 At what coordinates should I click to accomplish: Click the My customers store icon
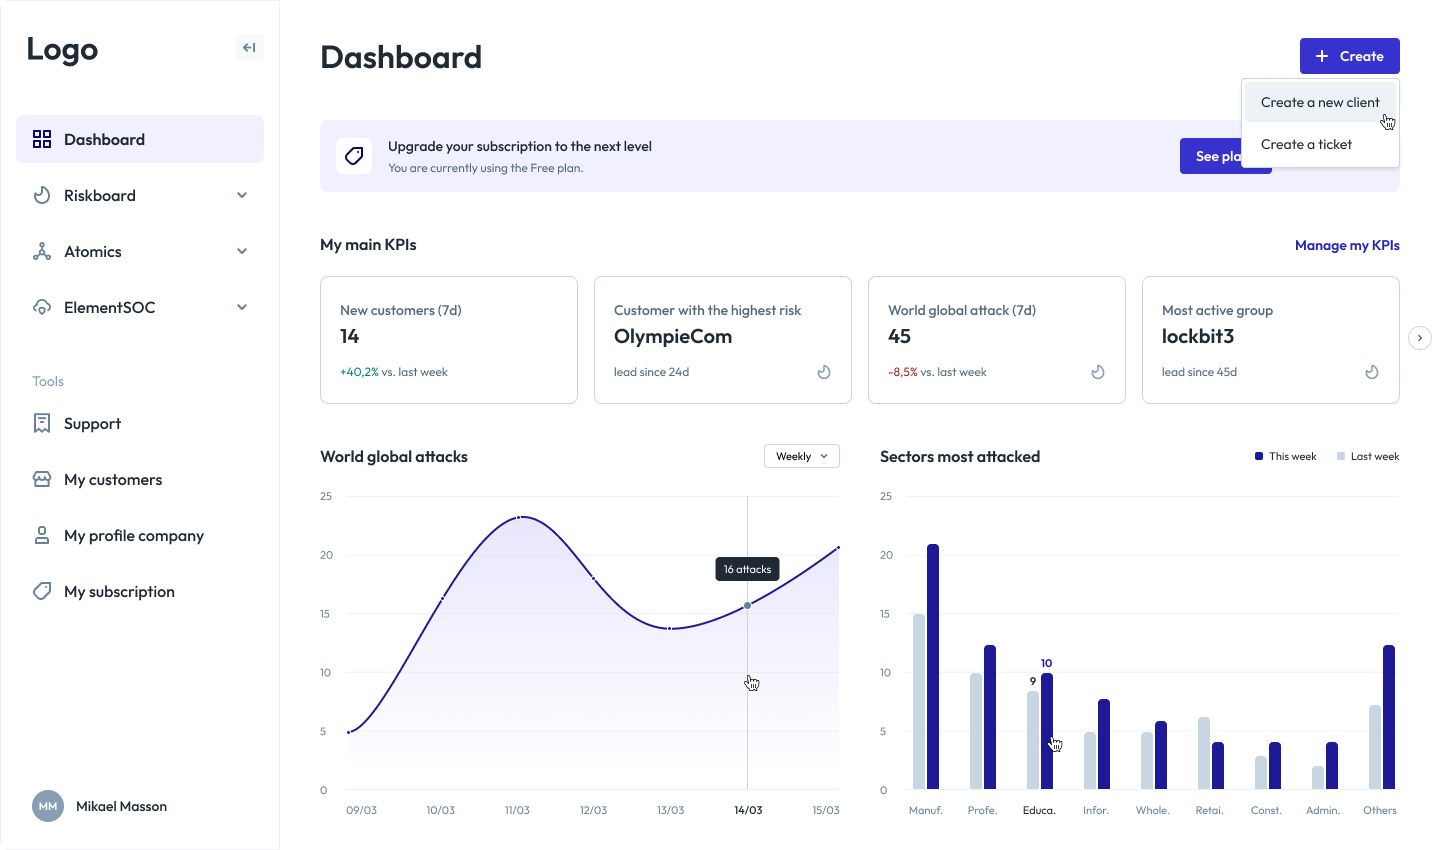(42, 479)
